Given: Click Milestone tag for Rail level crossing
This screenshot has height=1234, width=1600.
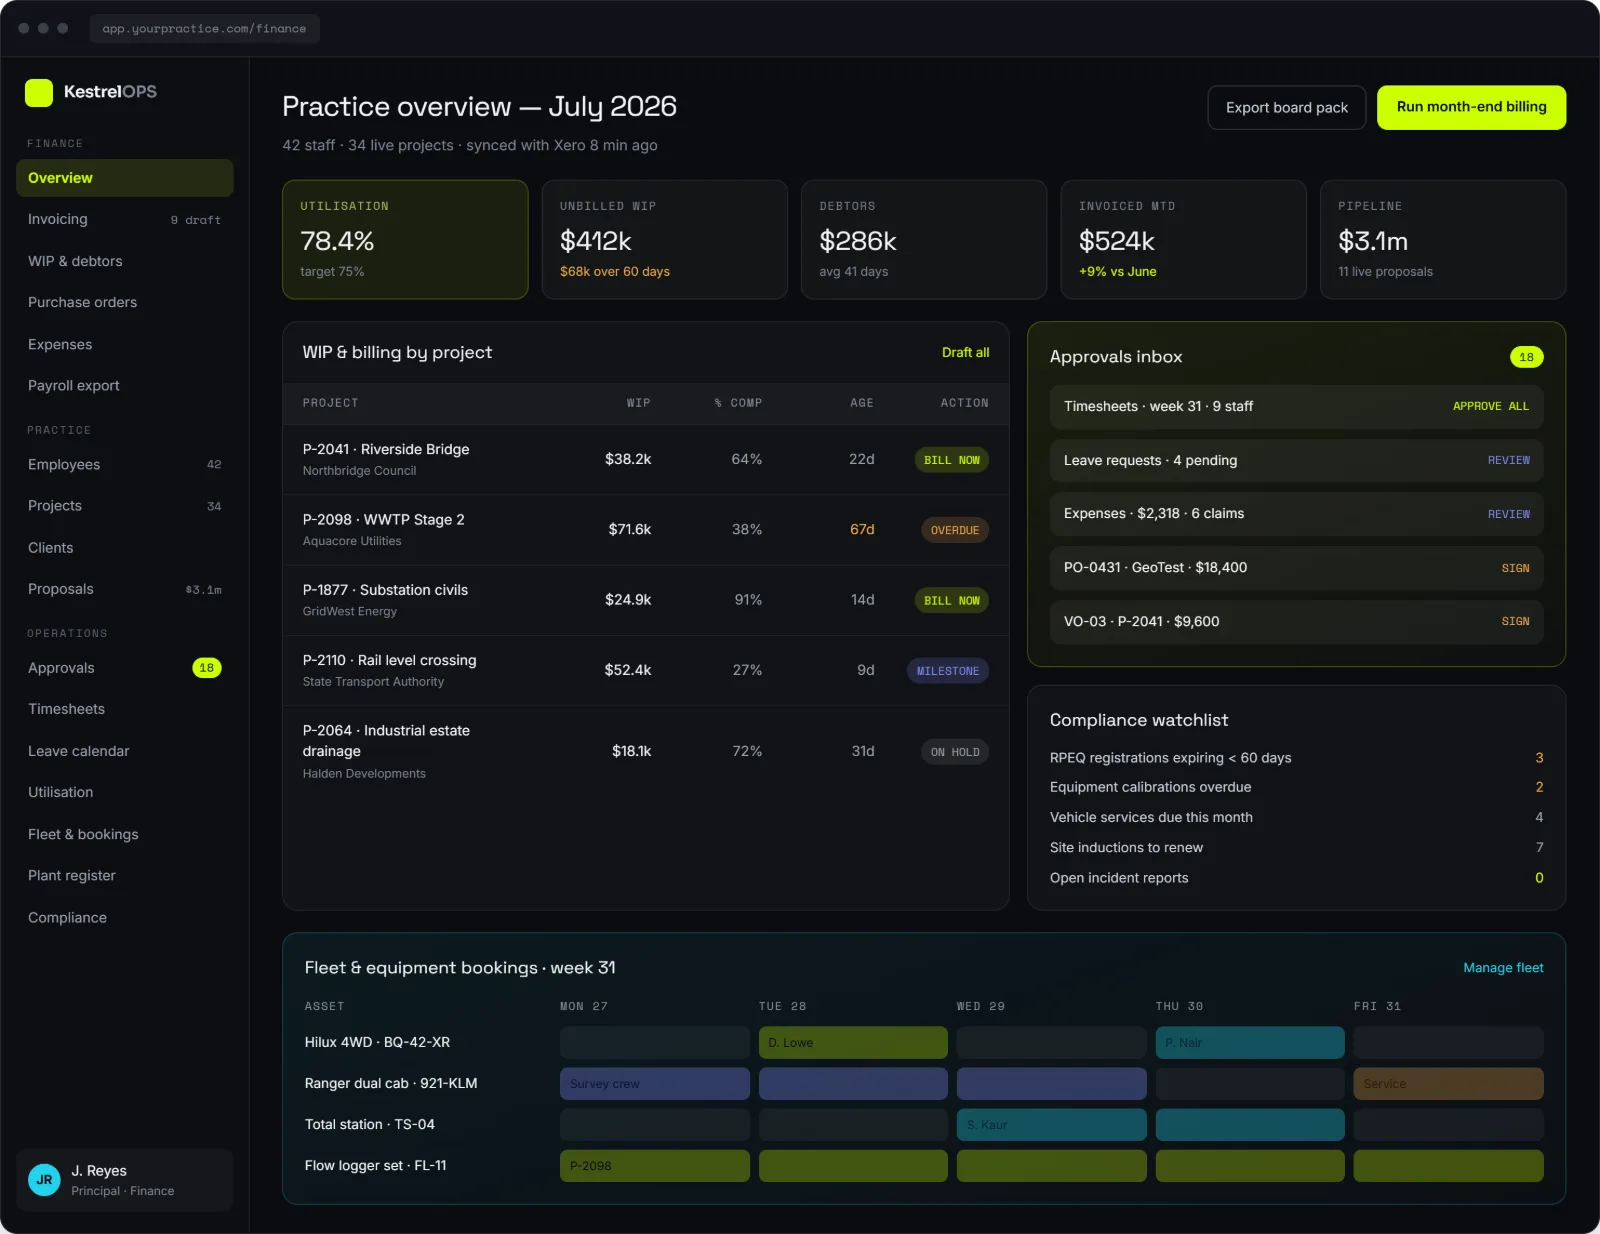Looking at the screenshot, I should tap(947, 671).
